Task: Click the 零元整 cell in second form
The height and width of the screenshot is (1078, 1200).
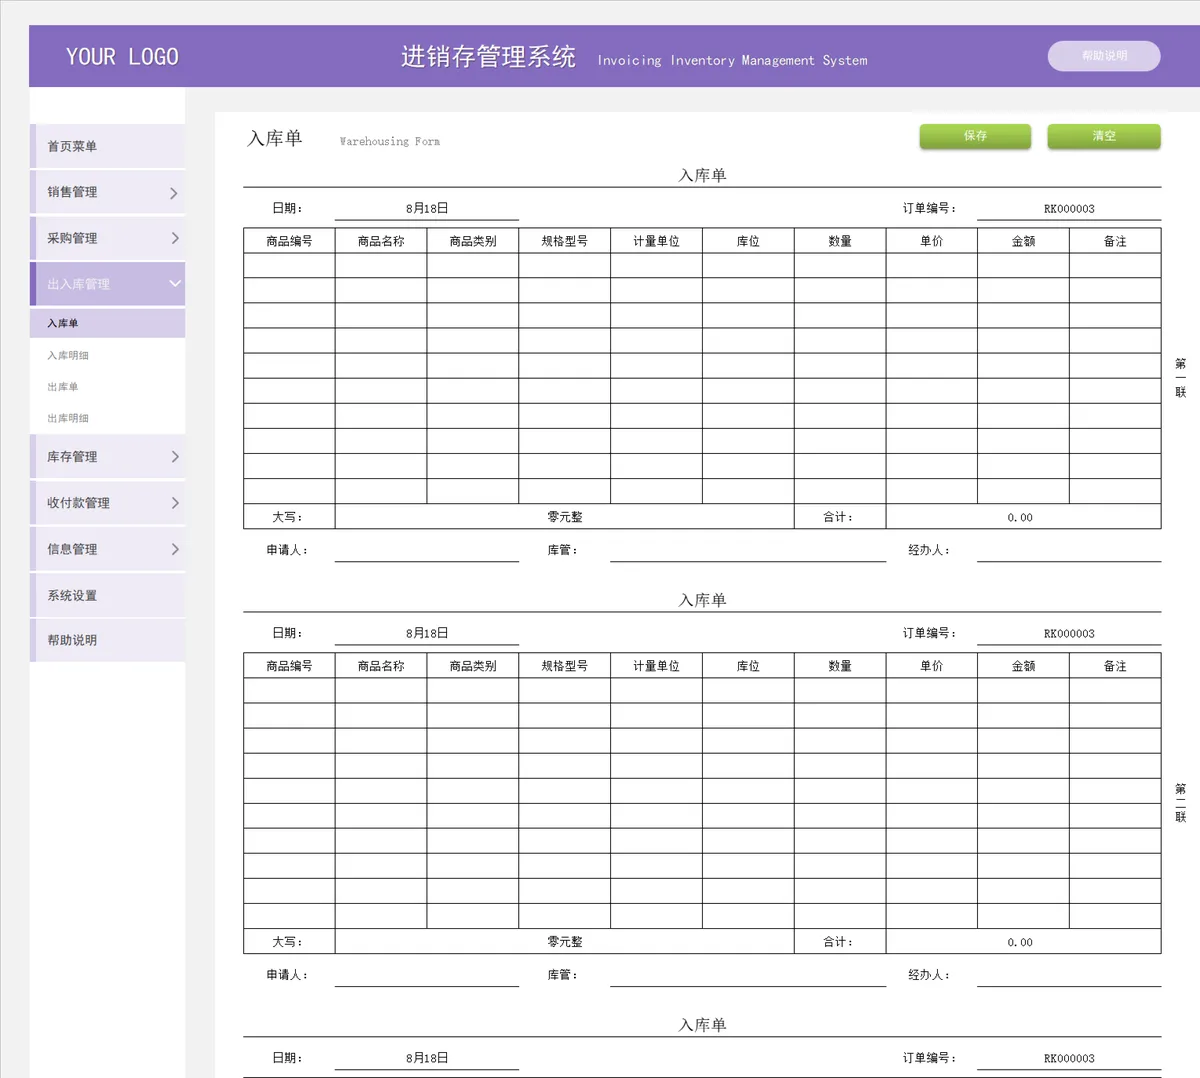Action: click(565, 942)
